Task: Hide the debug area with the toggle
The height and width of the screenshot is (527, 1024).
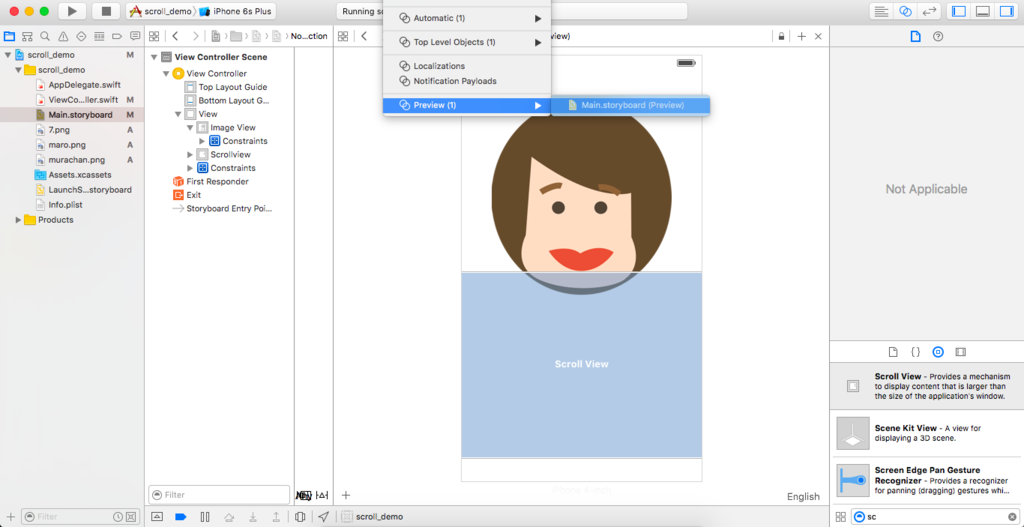Action: [x=157, y=517]
